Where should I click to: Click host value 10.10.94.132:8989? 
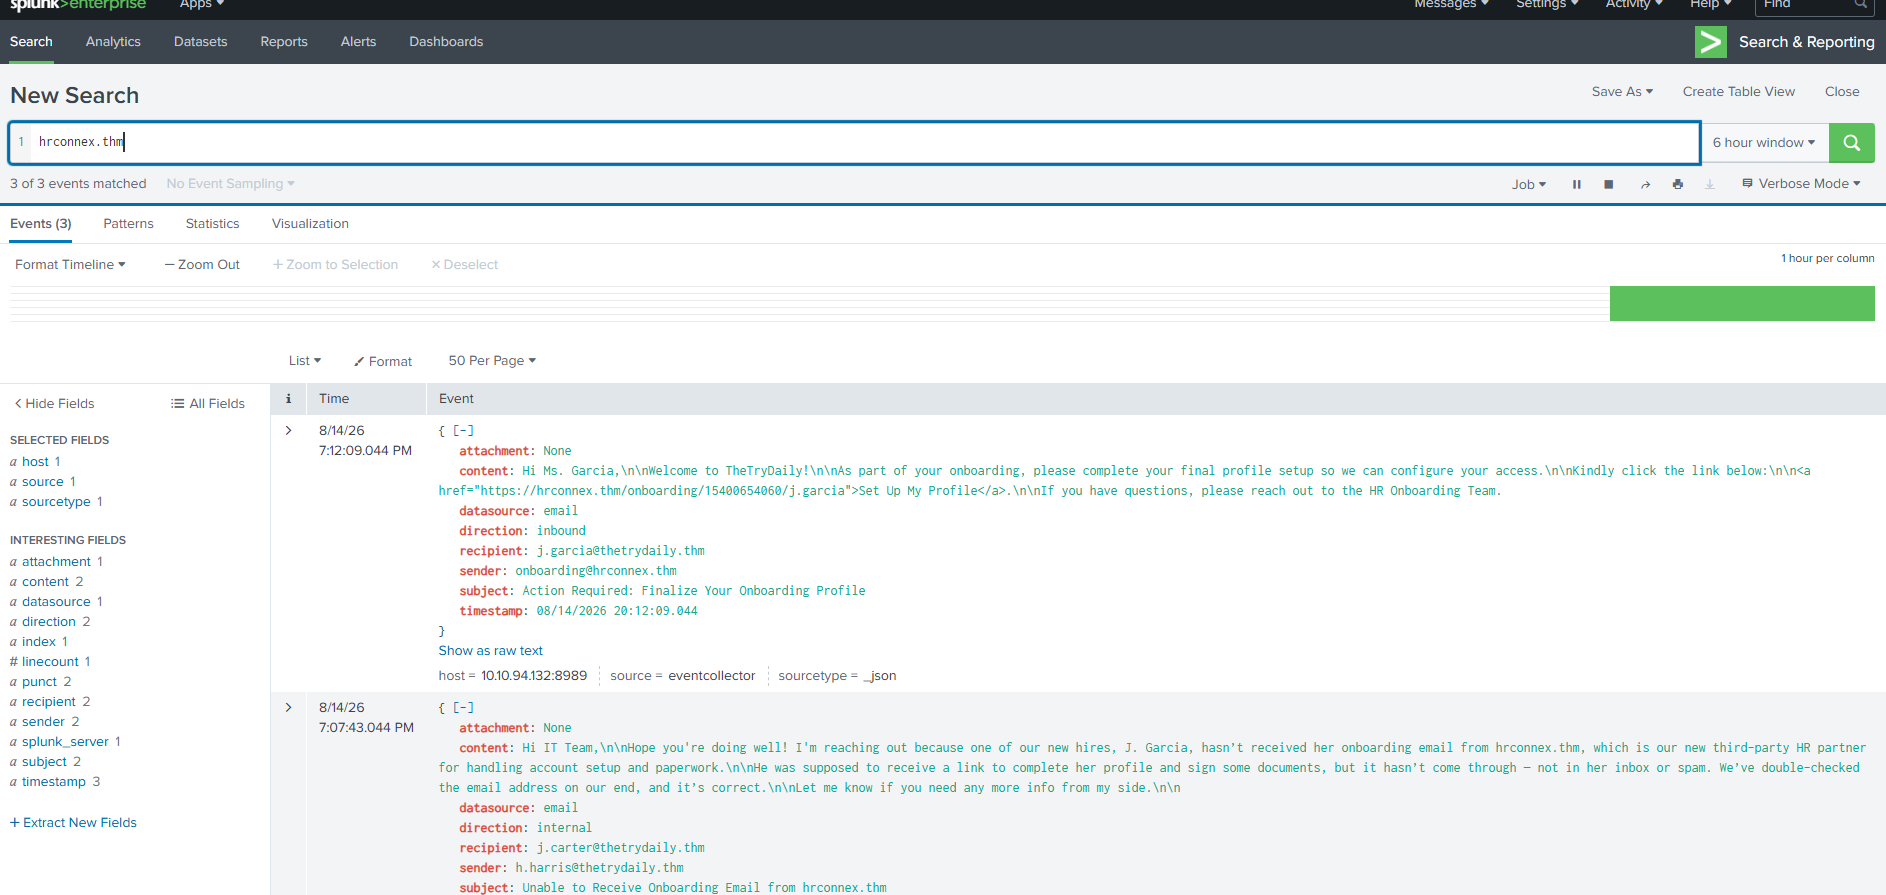(534, 676)
